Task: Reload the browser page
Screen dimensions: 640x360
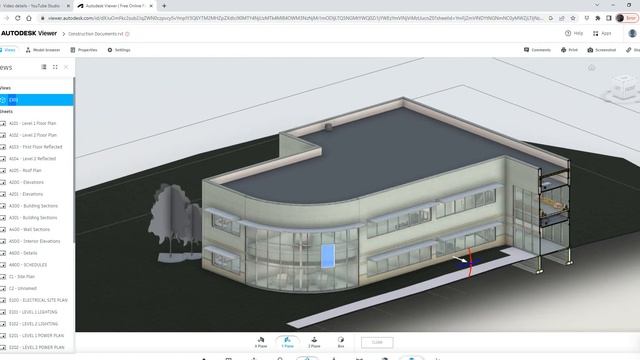Action: pyautogui.click(x=18, y=18)
